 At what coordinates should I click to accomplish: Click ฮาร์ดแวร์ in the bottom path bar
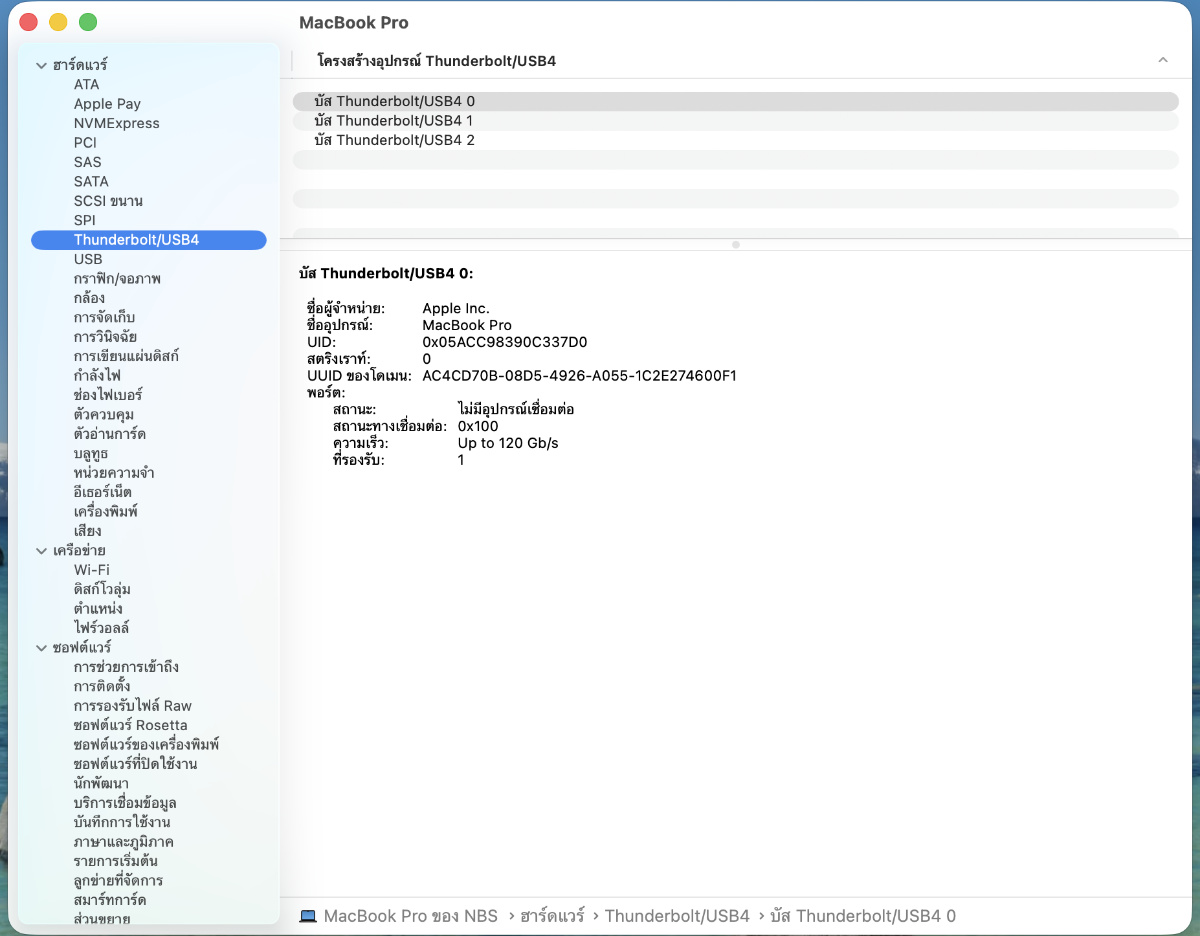[554, 916]
